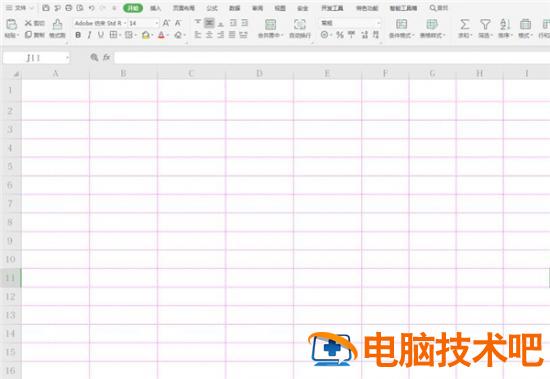Screen dimensions: 550x379
Task: Align text left in cell
Action: (198, 34)
